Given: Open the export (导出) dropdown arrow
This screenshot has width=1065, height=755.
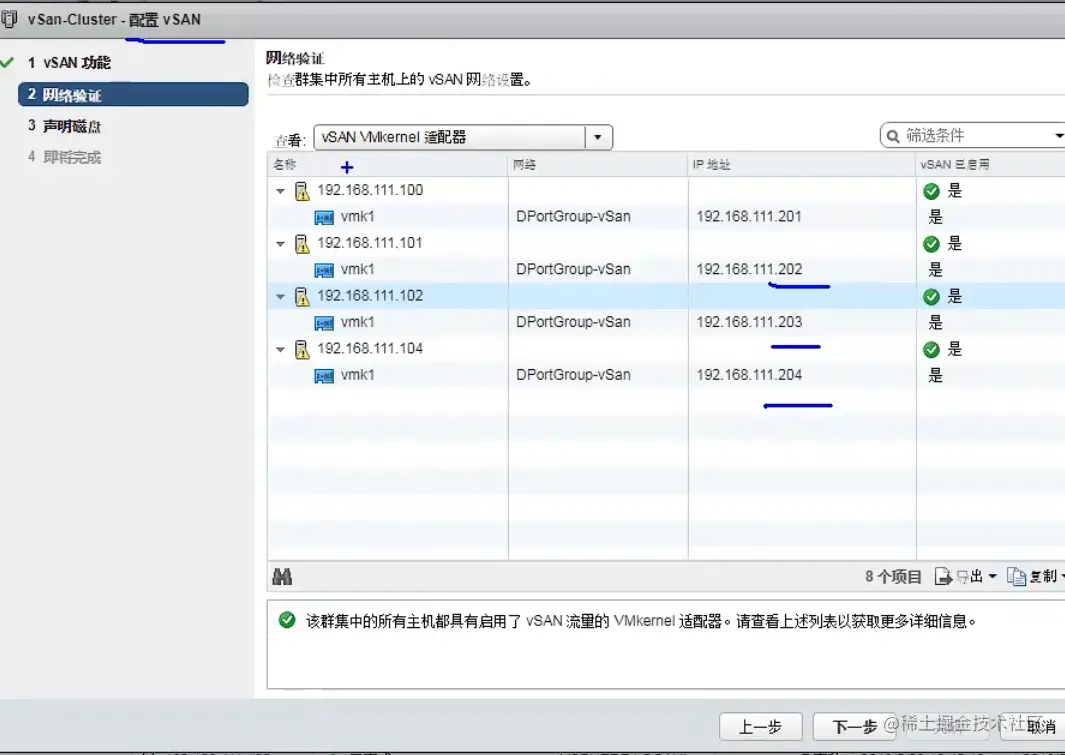Looking at the screenshot, I should tap(992, 576).
